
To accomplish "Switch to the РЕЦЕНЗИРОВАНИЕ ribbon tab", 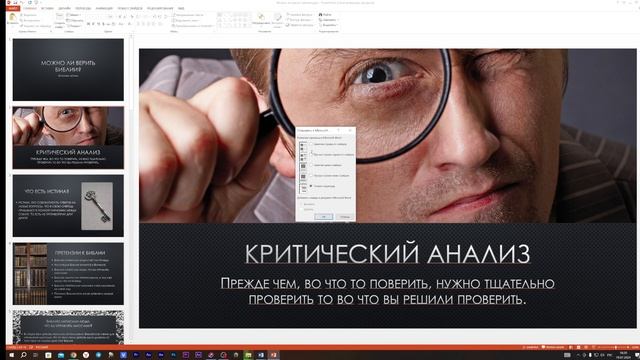I will pyautogui.click(x=160, y=8).
